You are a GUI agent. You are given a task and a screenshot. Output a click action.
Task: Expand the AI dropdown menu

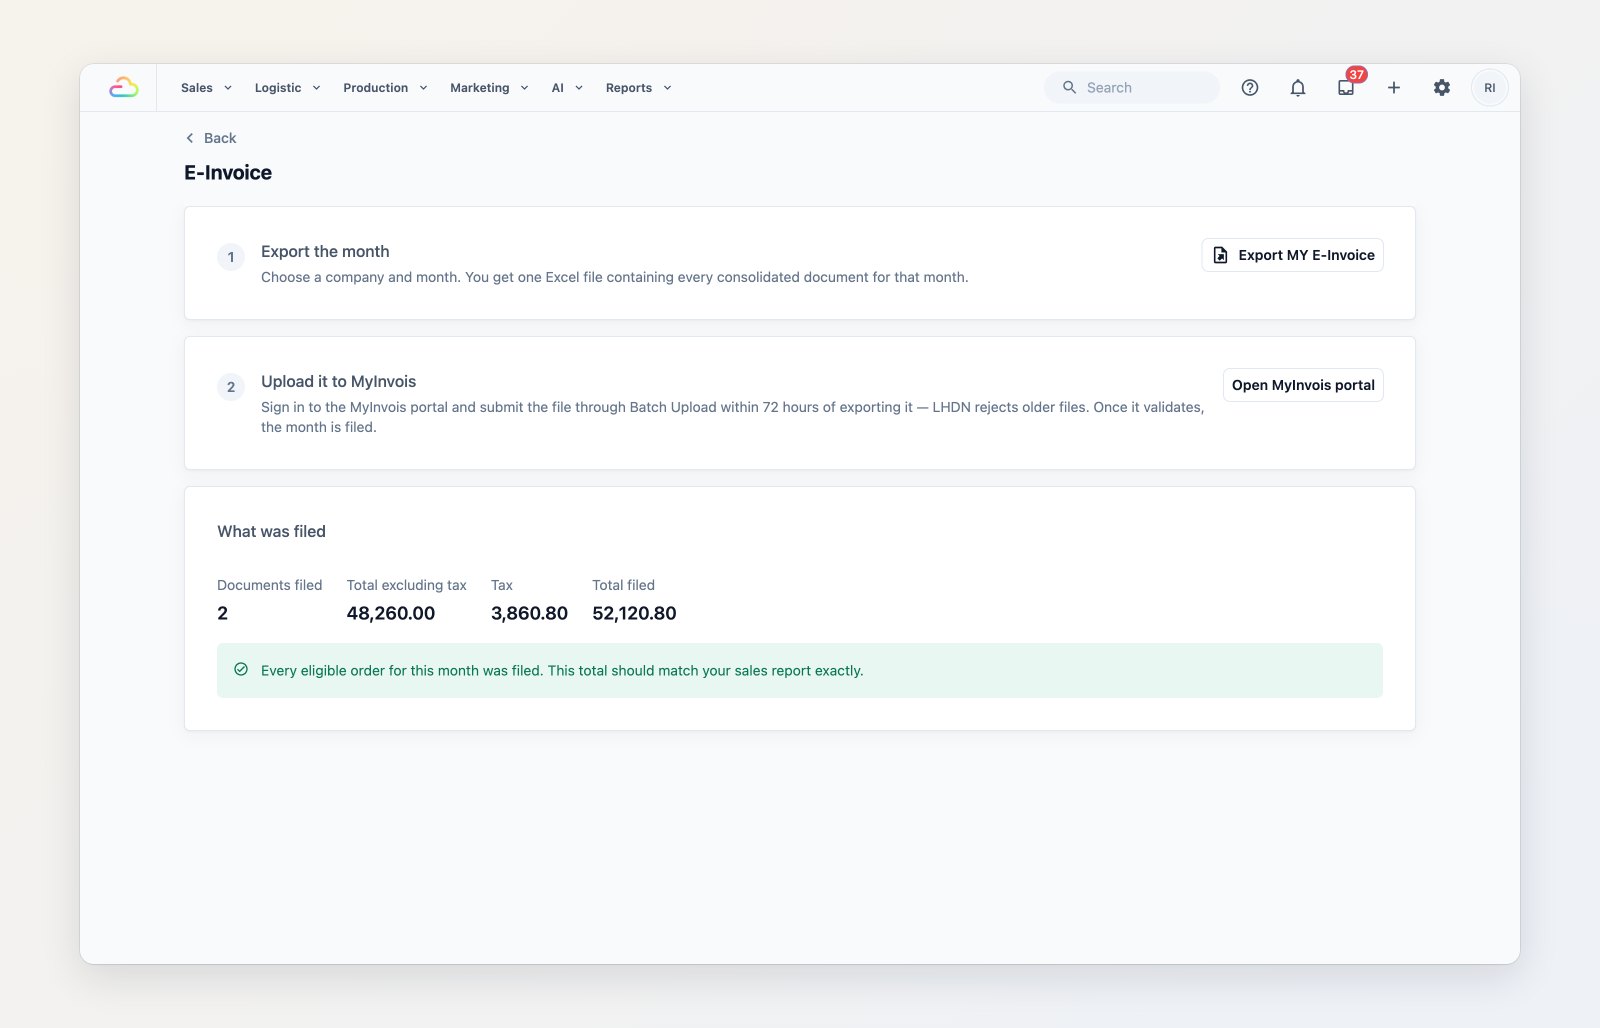[x=567, y=88]
